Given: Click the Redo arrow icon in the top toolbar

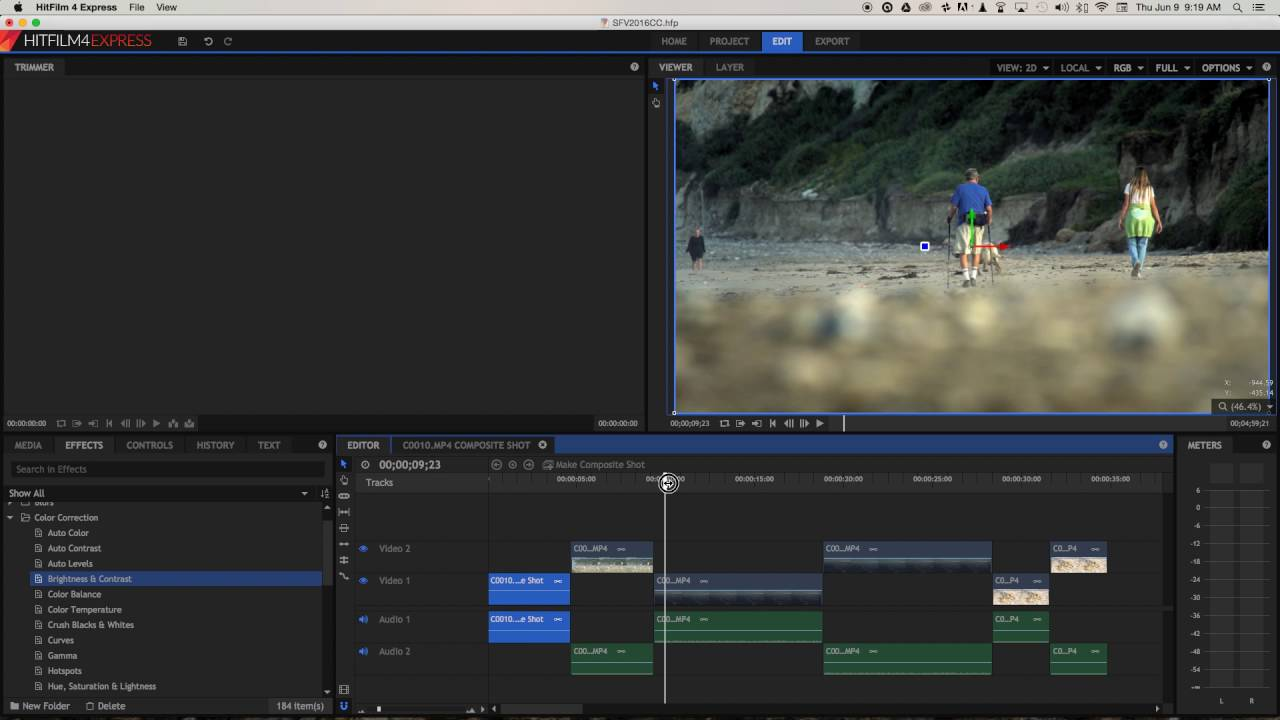Looking at the screenshot, I should pos(228,41).
